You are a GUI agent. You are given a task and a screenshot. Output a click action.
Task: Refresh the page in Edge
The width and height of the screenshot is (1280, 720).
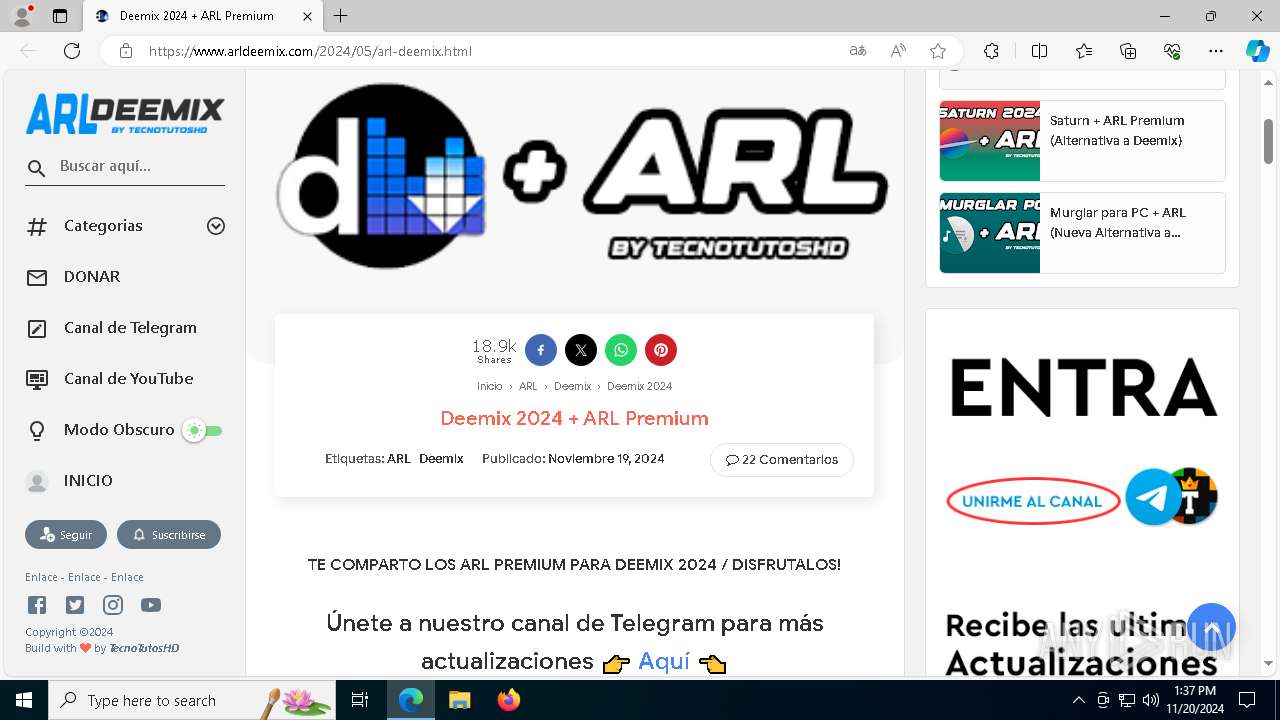pyautogui.click(x=72, y=51)
